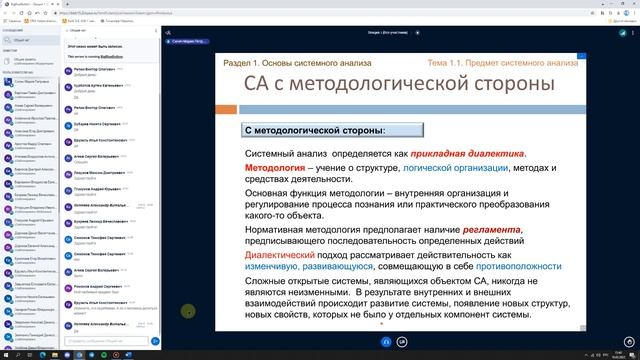Open Windows Start menu
The width and height of the screenshot is (640, 360).
pyautogui.click(x=6, y=355)
